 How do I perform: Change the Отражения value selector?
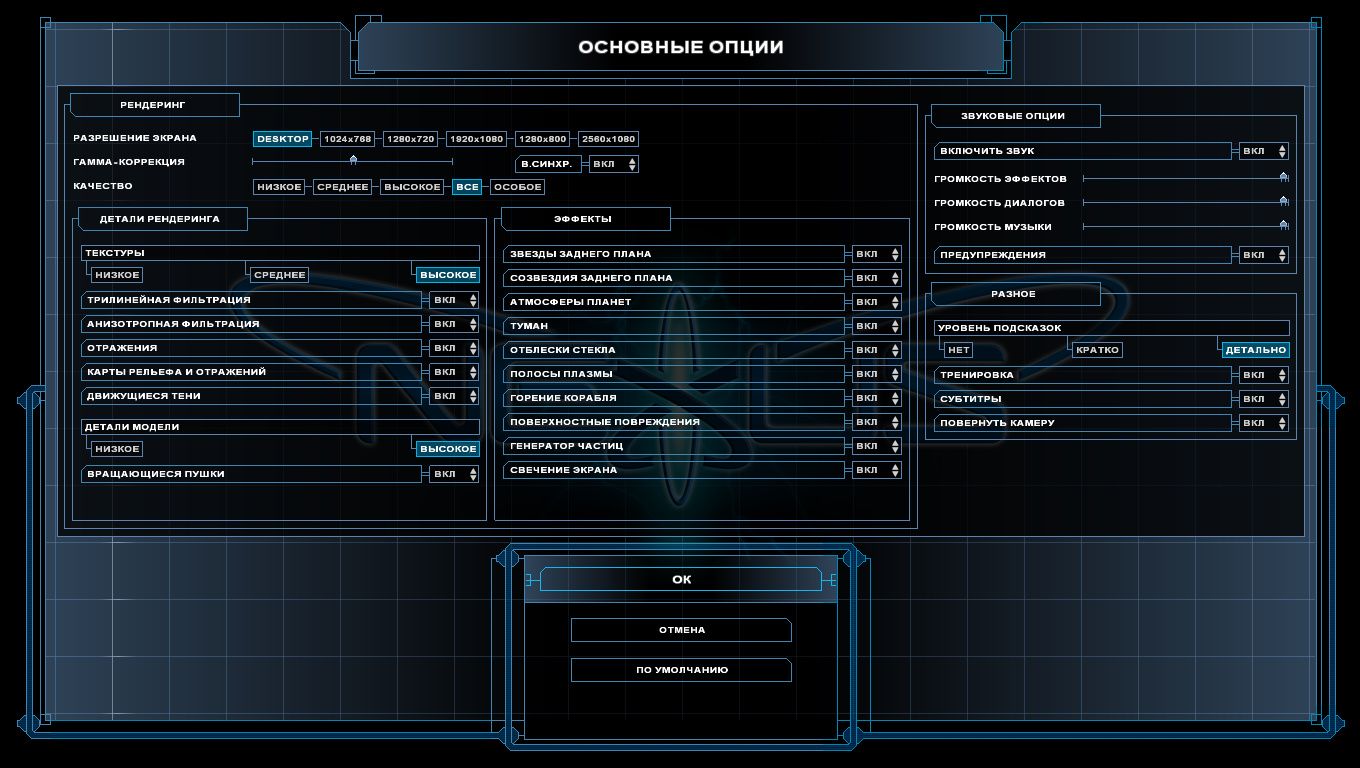[454, 348]
